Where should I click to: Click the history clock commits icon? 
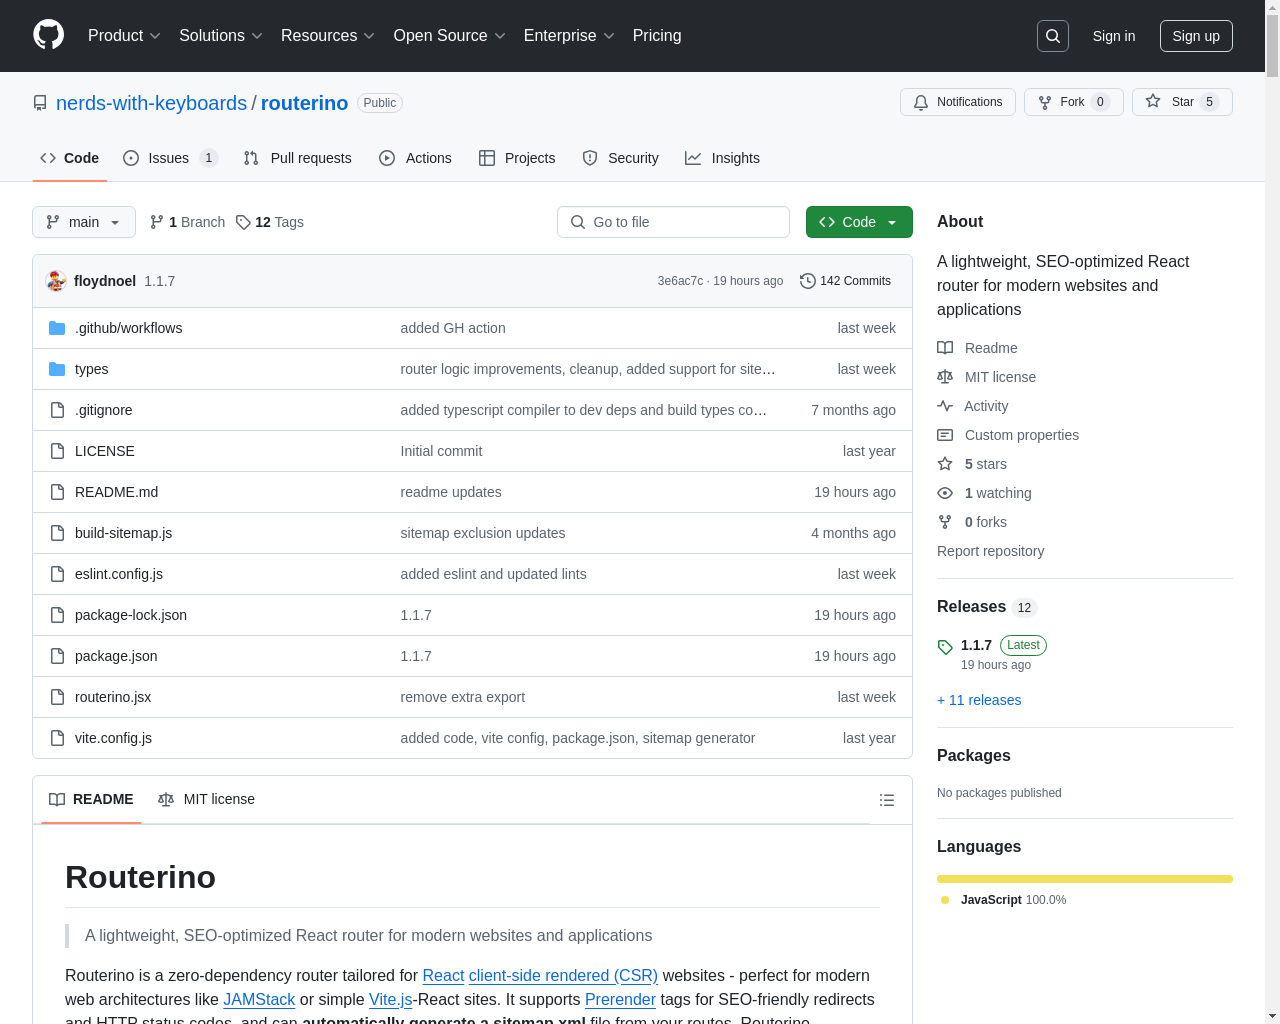coord(808,281)
